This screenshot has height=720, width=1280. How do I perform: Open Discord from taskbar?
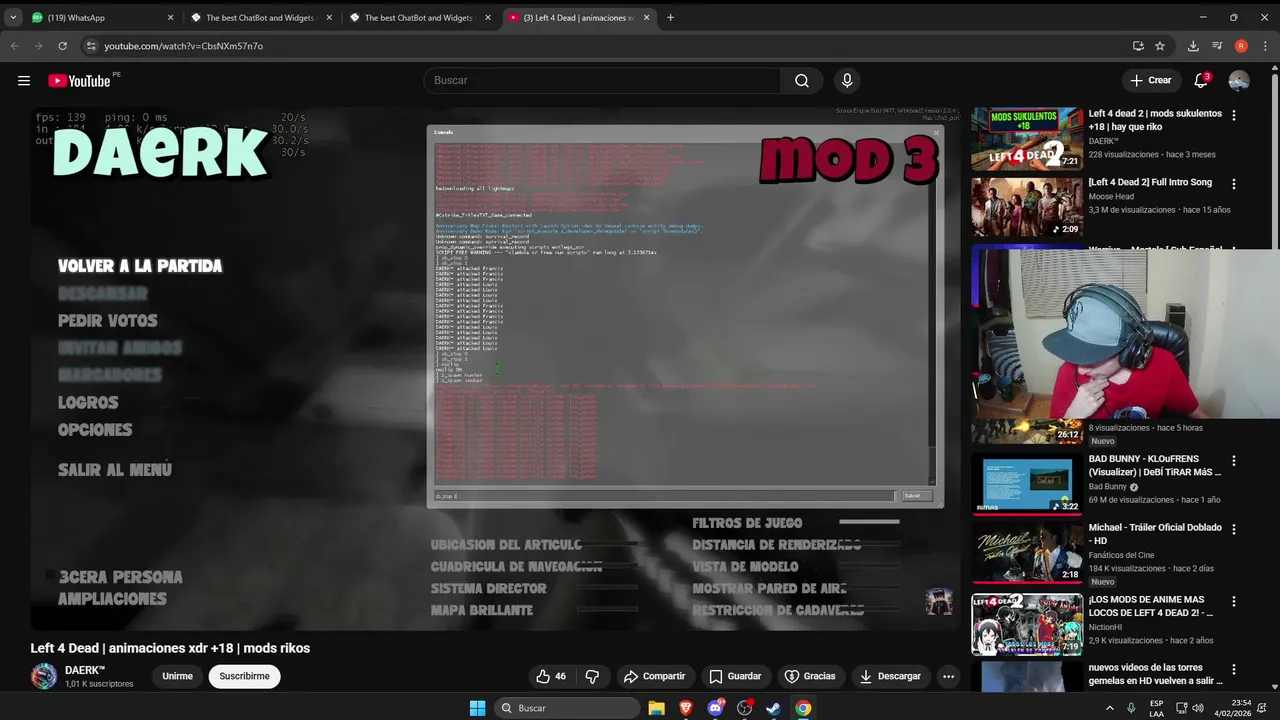(715, 708)
